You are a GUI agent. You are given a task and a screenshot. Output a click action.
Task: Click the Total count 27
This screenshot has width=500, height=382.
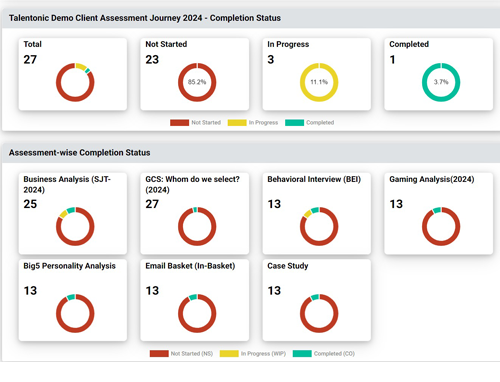pyautogui.click(x=30, y=60)
